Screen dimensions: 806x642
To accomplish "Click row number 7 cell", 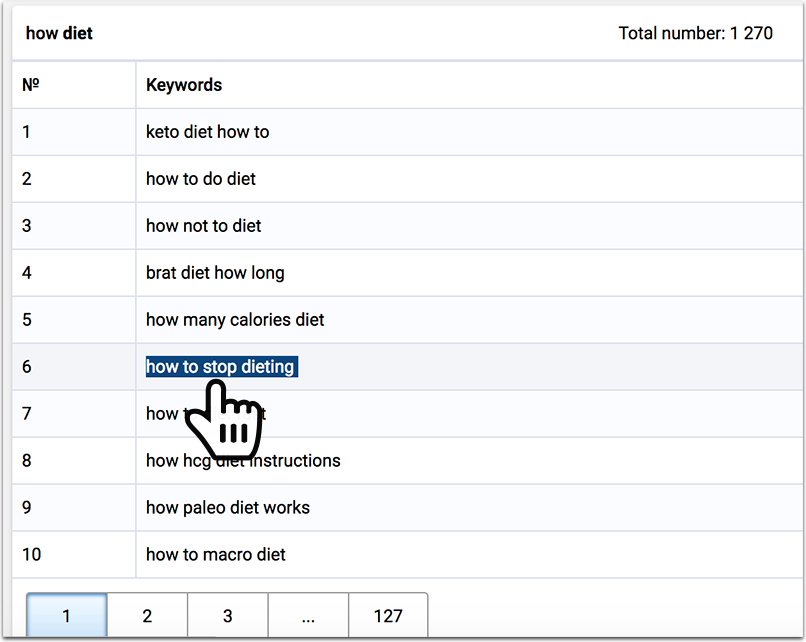I will (x=74, y=414).
